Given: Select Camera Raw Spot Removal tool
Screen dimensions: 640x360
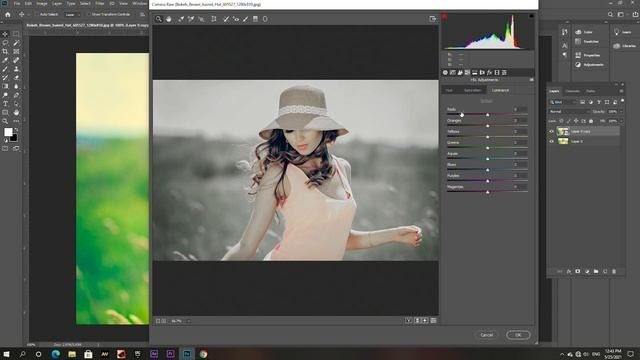Looking at the screenshot, I should tap(226, 19).
